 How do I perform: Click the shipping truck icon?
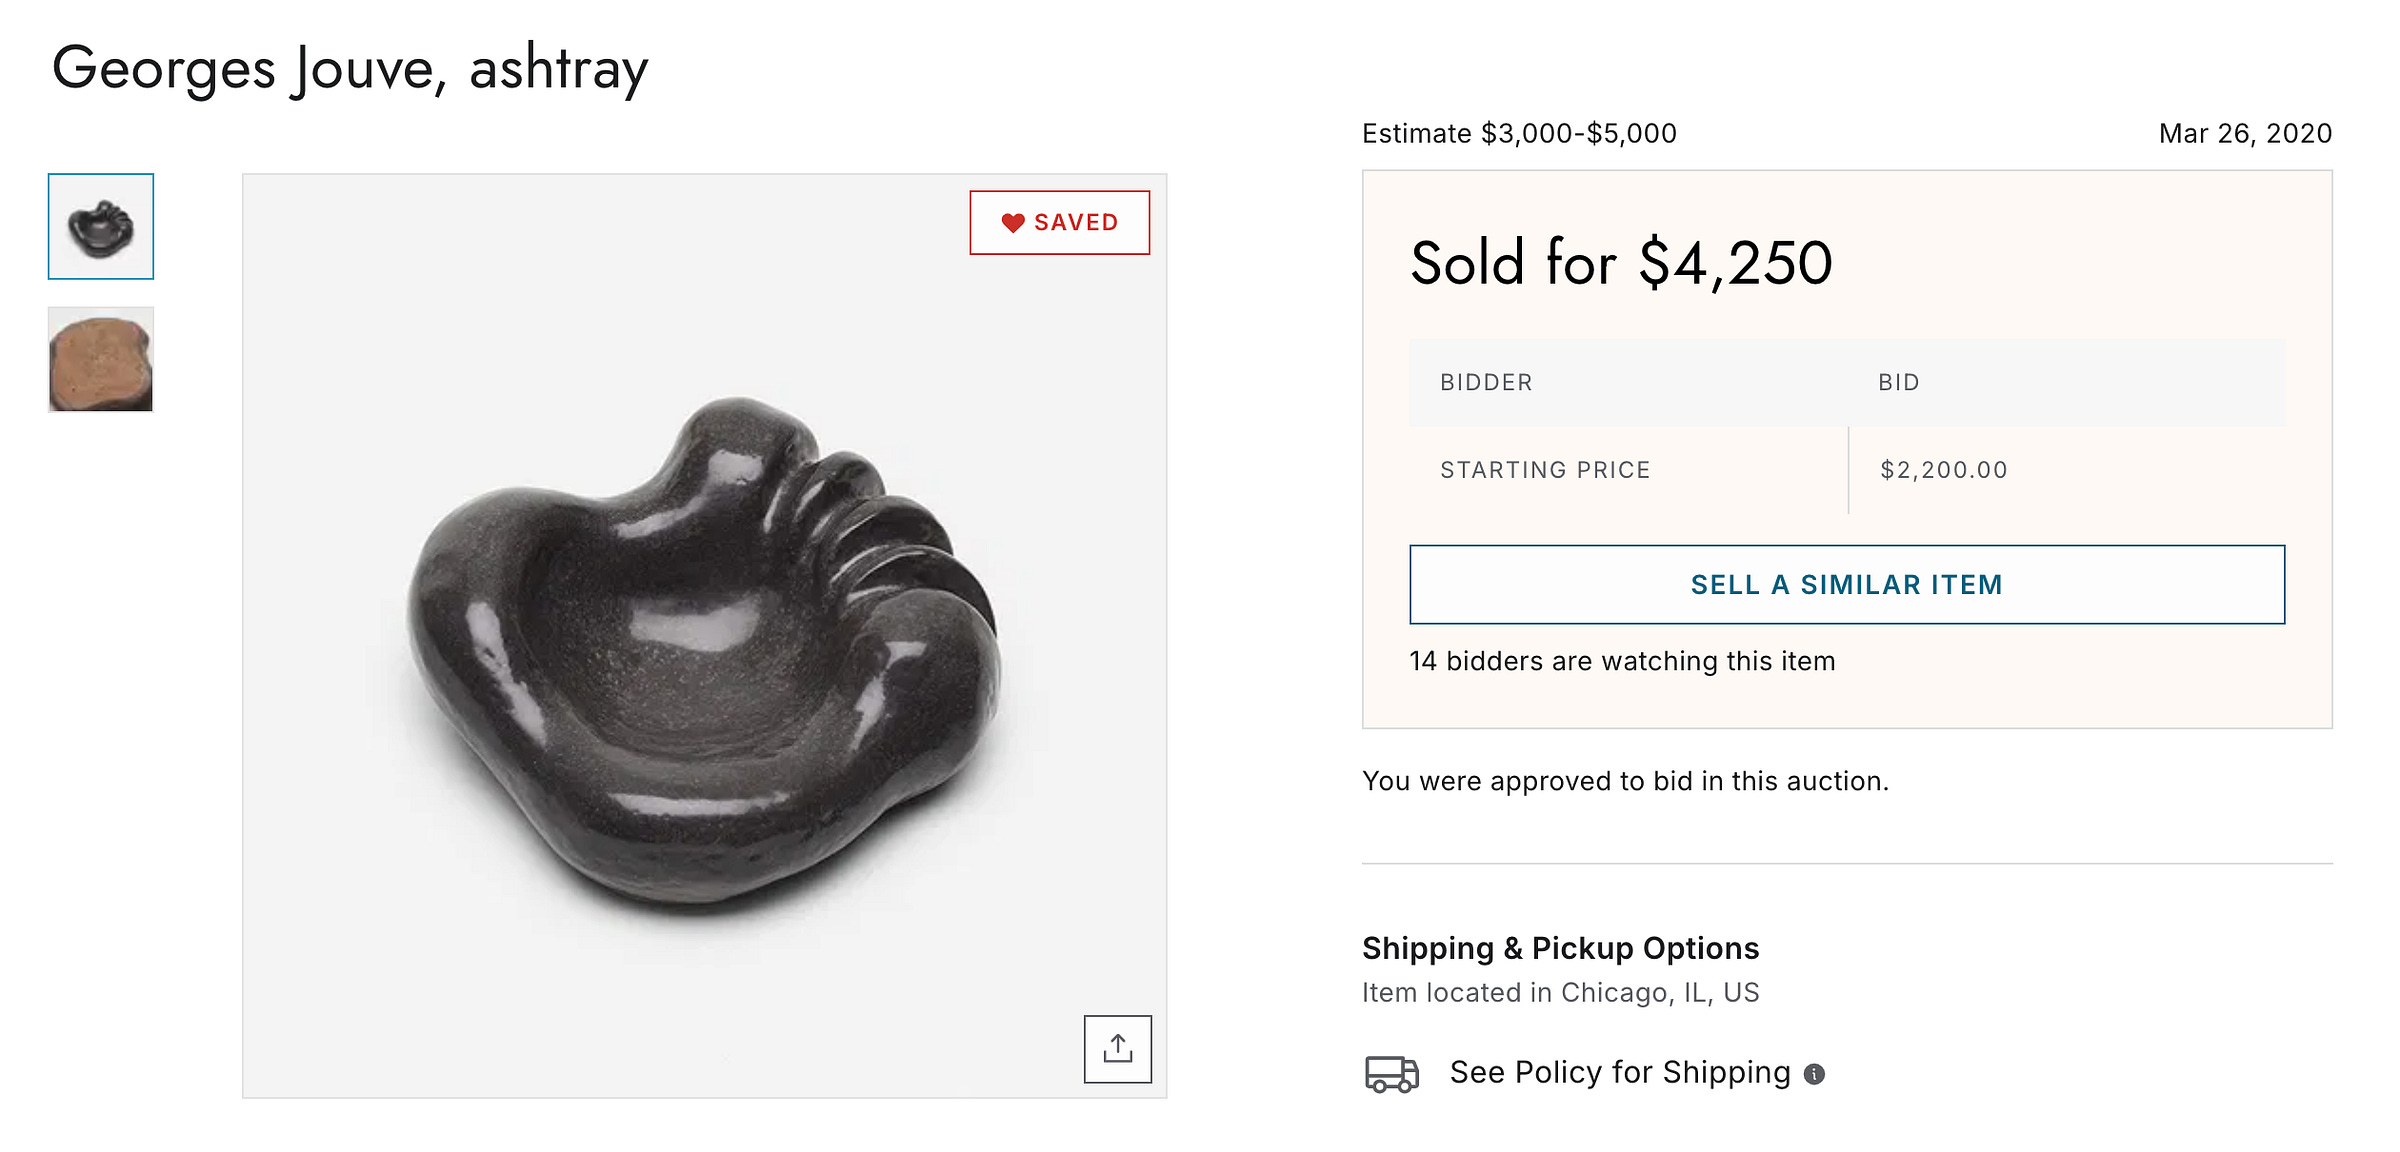click(x=1391, y=1073)
